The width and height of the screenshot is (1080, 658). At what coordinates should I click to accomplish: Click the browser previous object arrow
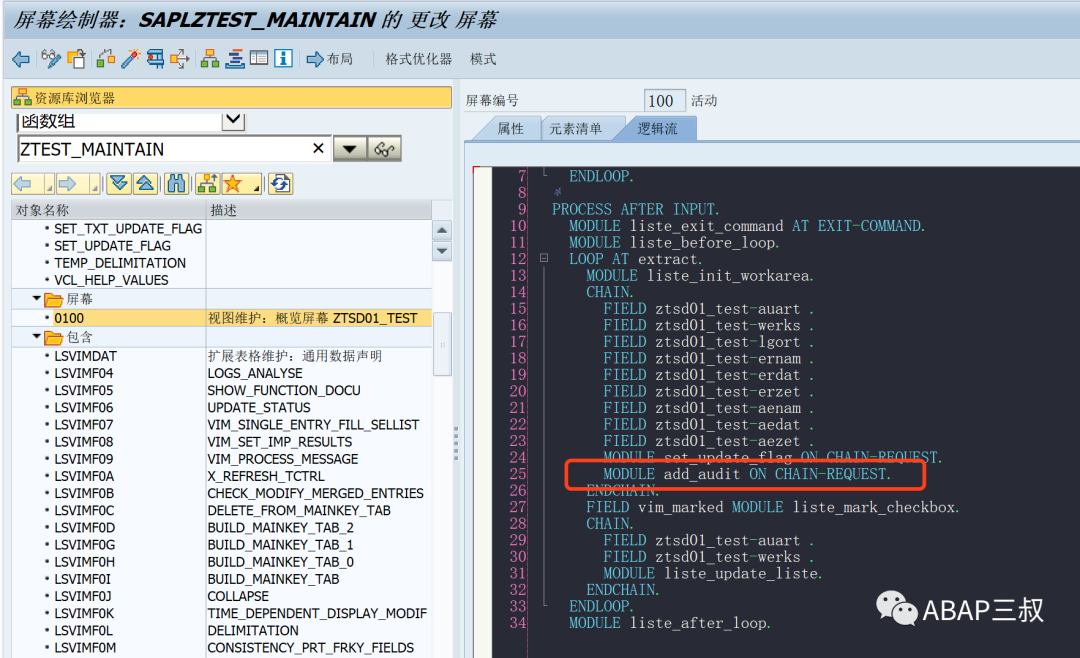point(25,184)
